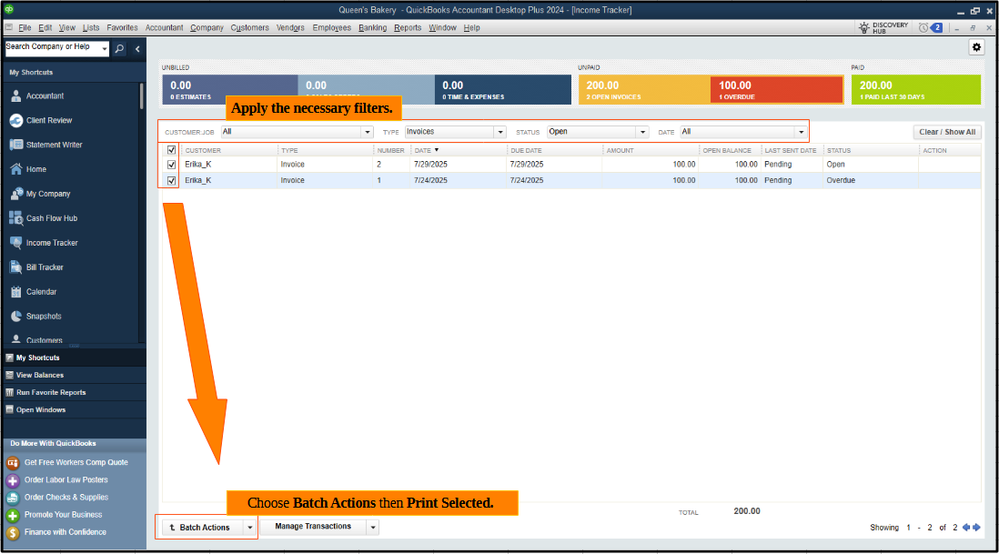Open the search box dropdown arrow
This screenshot has width=999, height=554.
pos(104,49)
